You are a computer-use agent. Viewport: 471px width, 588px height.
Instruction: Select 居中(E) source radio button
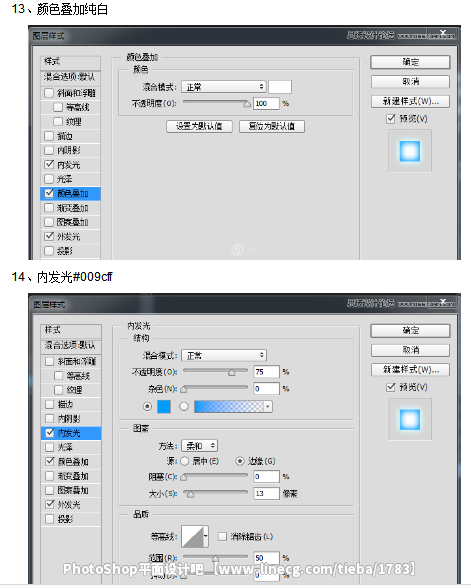(x=184, y=461)
